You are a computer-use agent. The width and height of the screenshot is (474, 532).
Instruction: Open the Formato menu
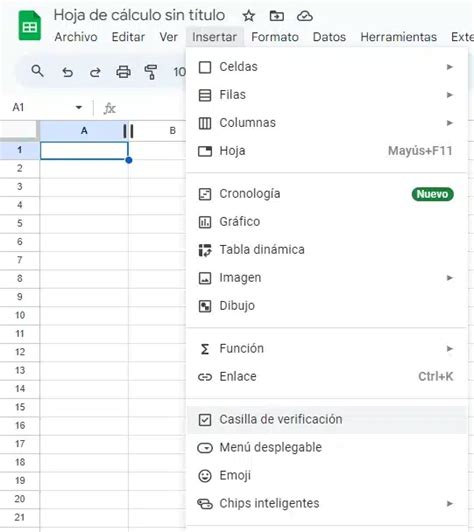275,37
